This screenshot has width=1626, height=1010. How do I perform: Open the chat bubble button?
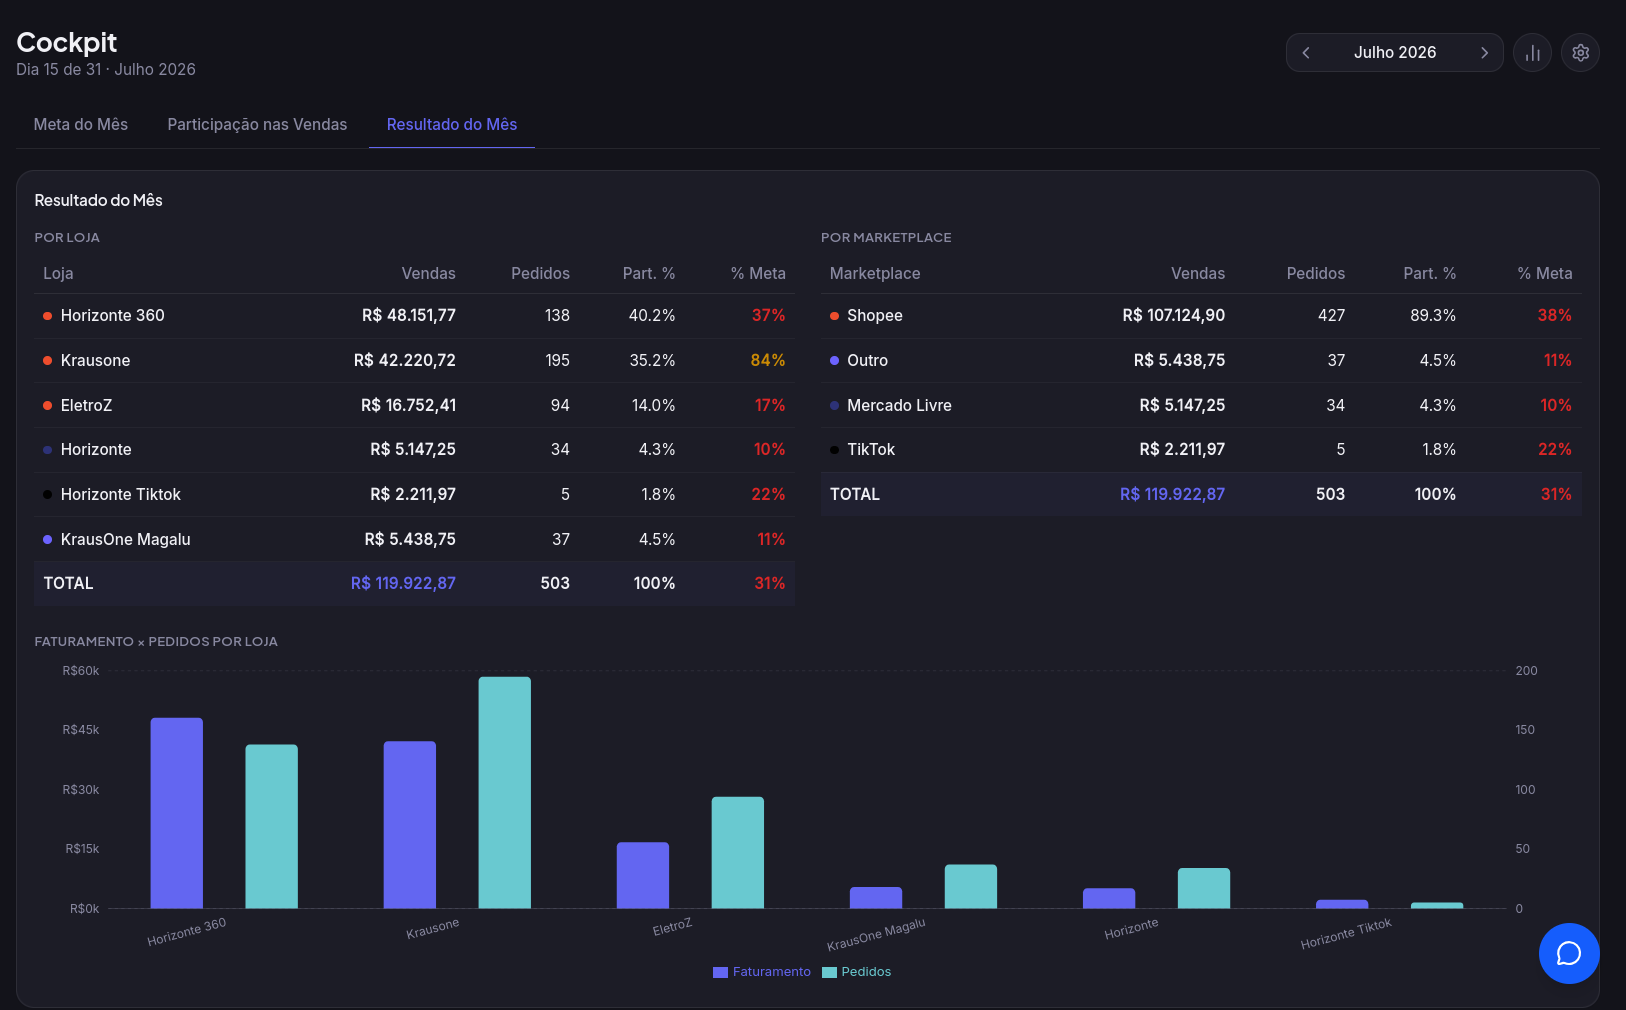click(1569, 953)
